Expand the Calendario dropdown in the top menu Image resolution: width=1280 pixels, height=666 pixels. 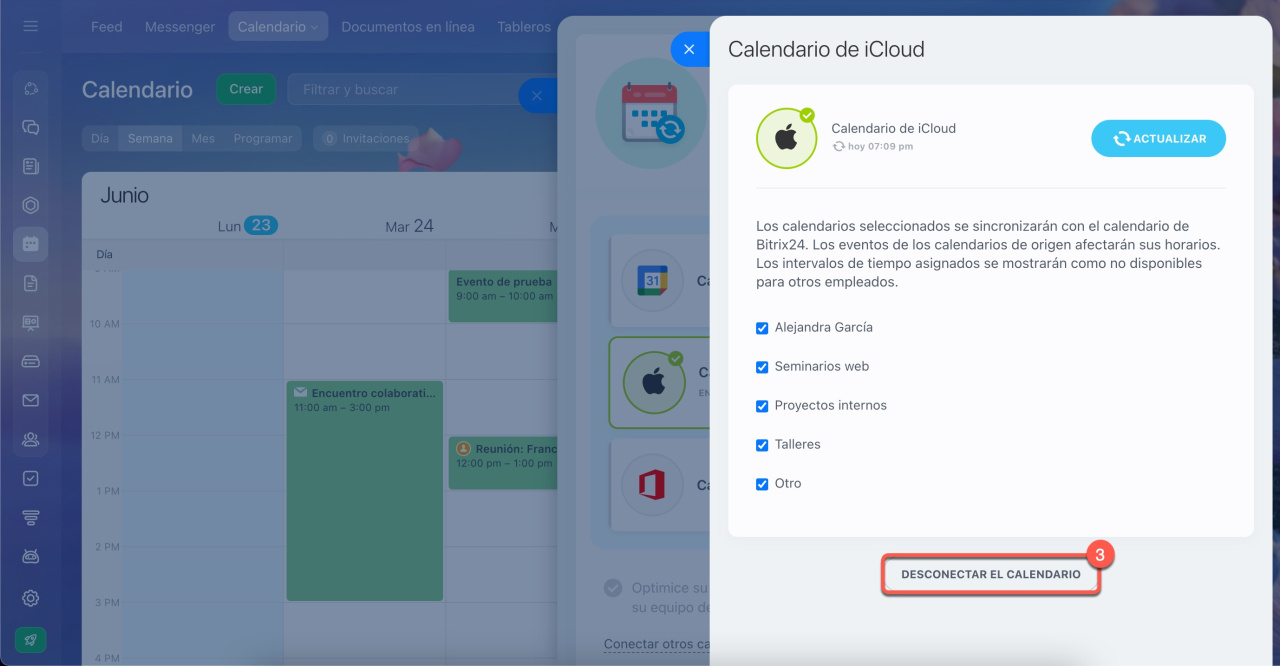click(277, 27)
